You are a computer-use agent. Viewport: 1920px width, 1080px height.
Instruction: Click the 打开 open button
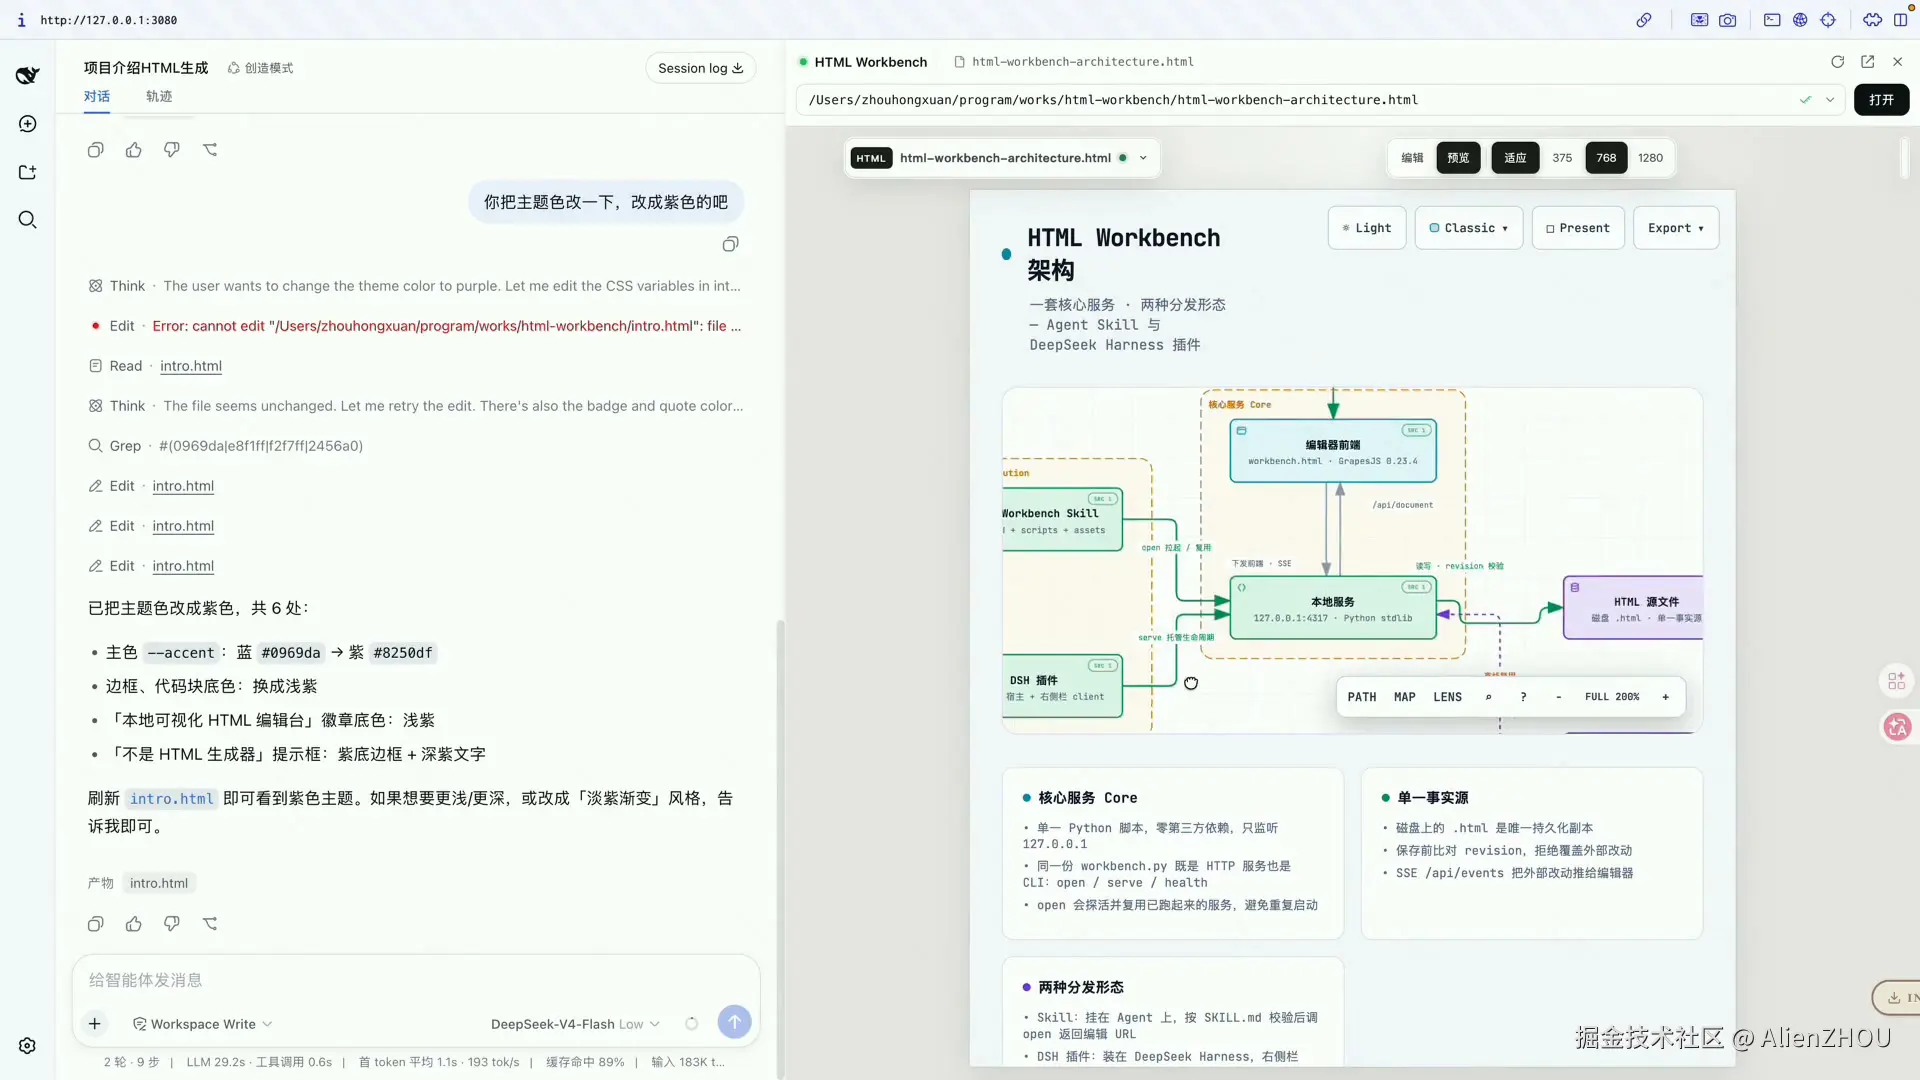click(1881, 100)
